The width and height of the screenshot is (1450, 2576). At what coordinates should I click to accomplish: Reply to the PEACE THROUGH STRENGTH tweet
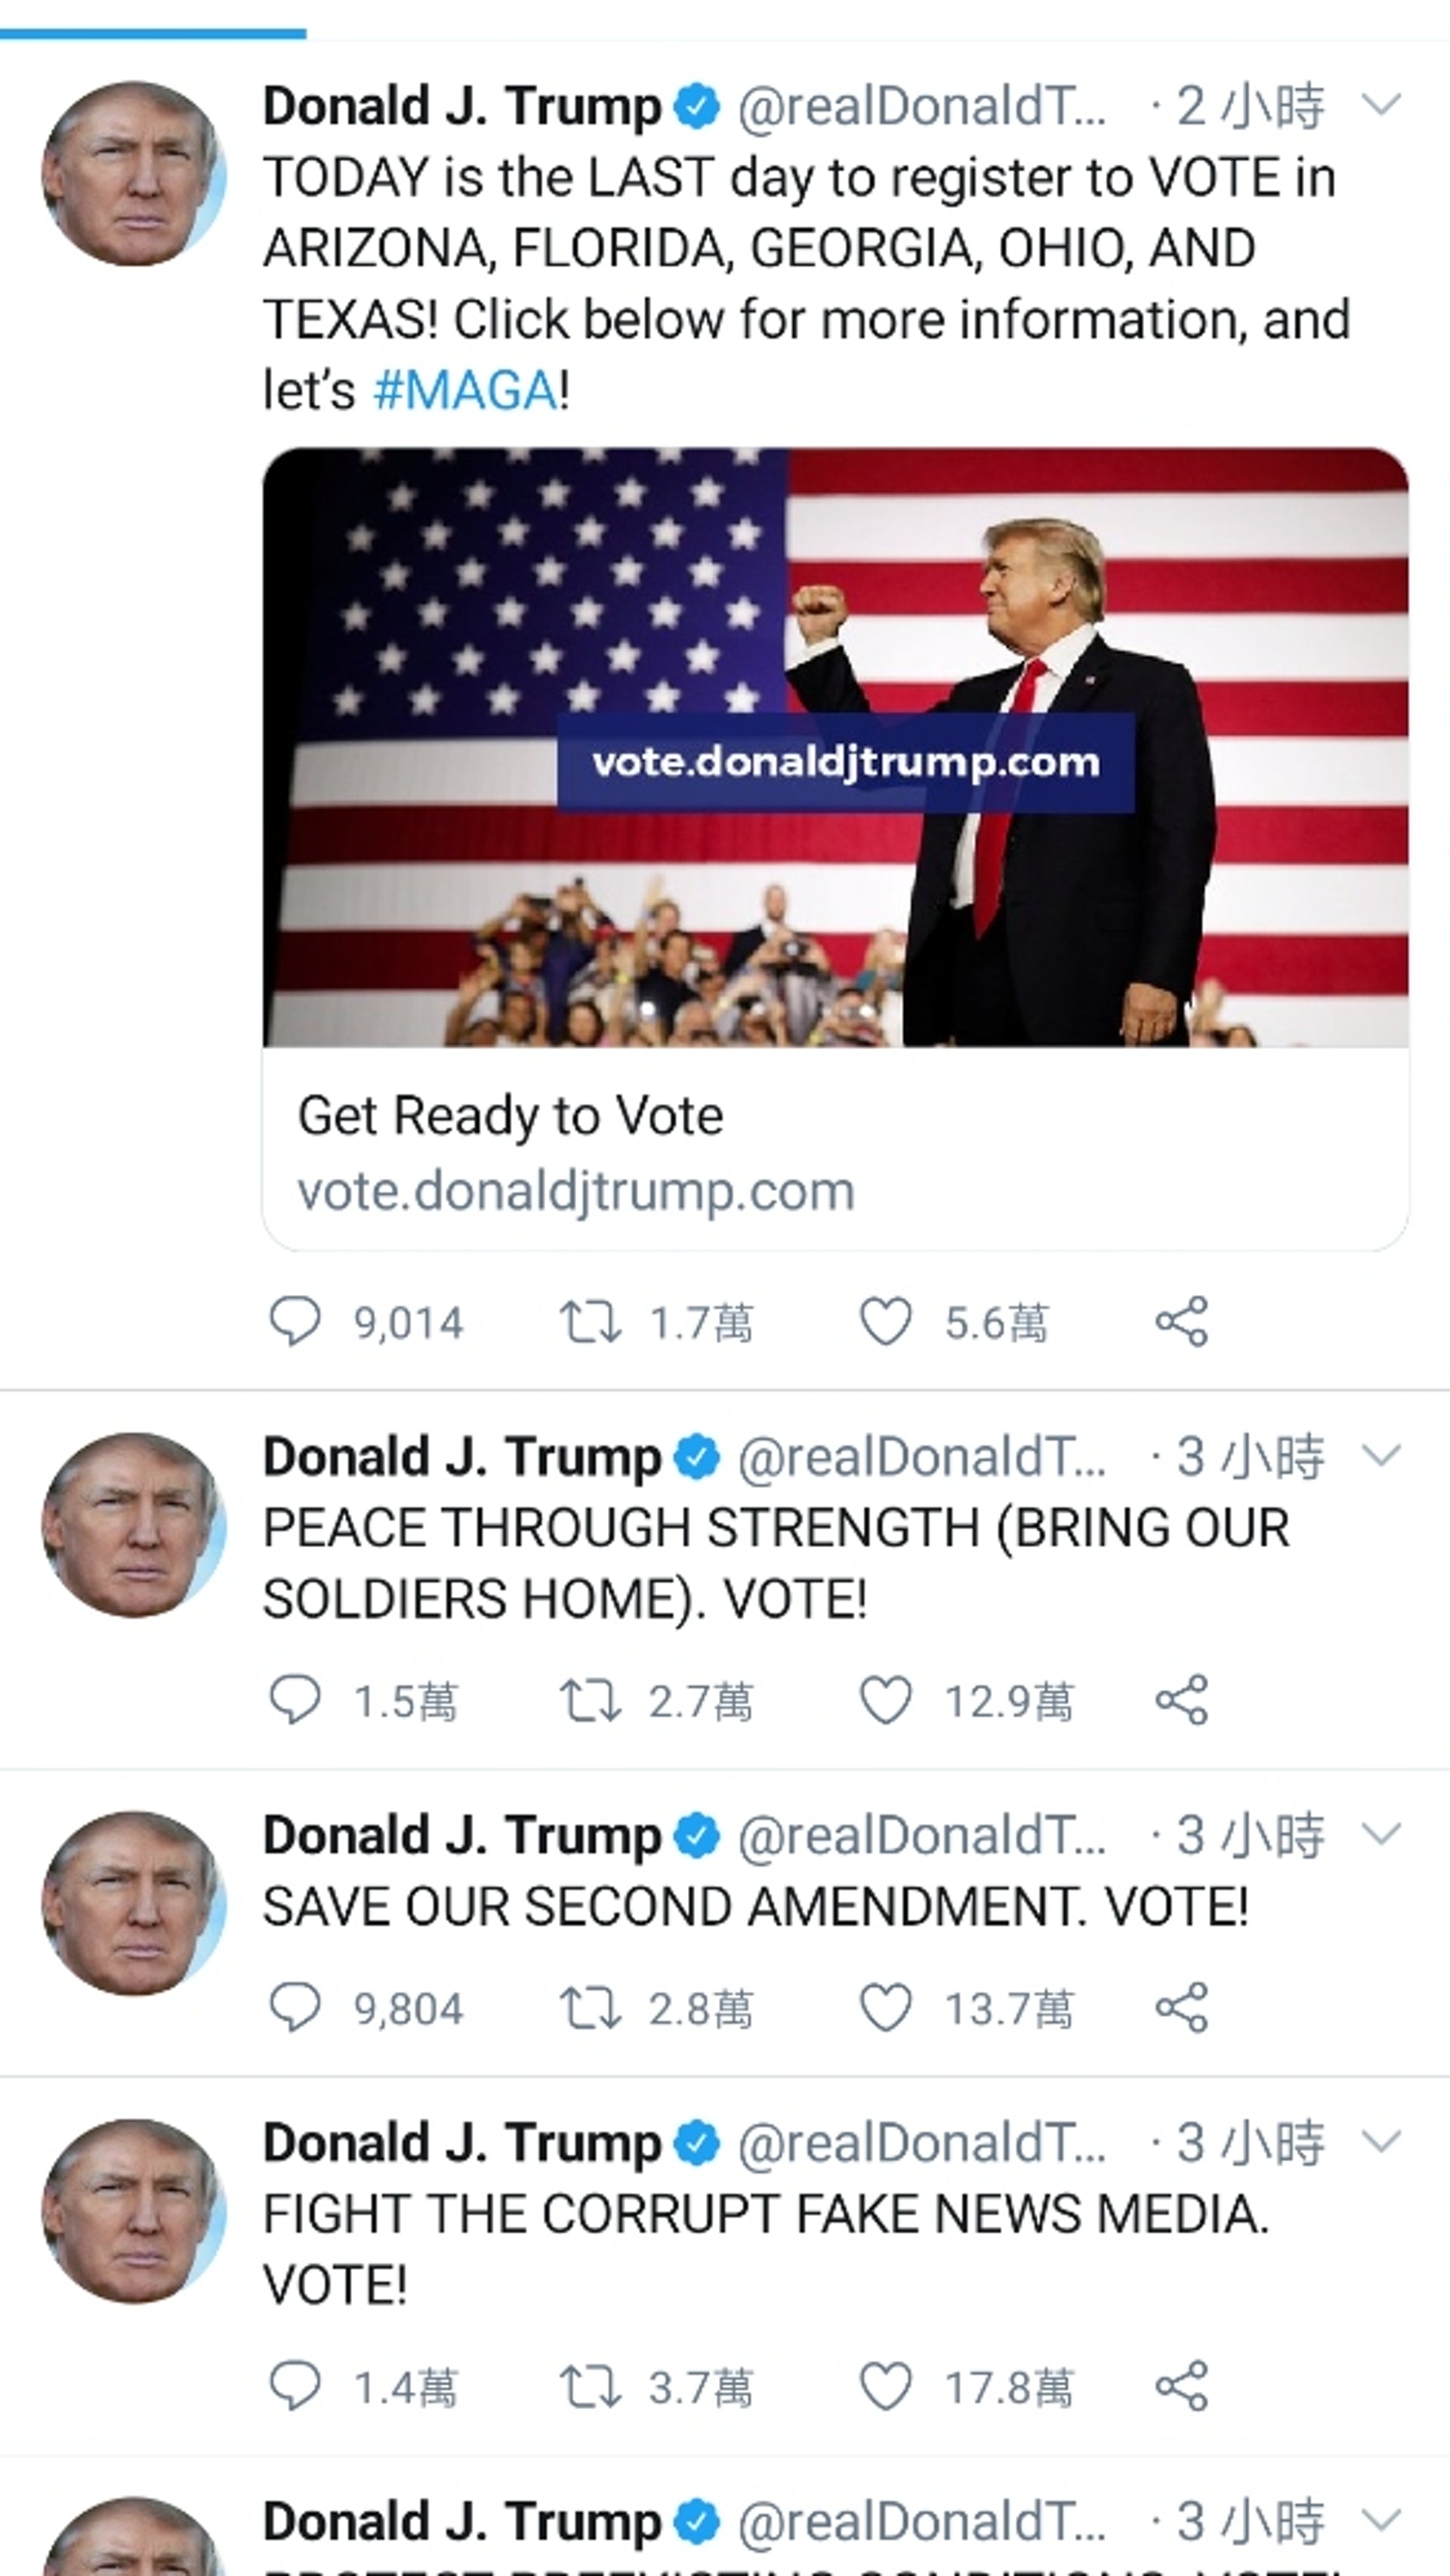pyautogui.click(x=295, y=1700)
